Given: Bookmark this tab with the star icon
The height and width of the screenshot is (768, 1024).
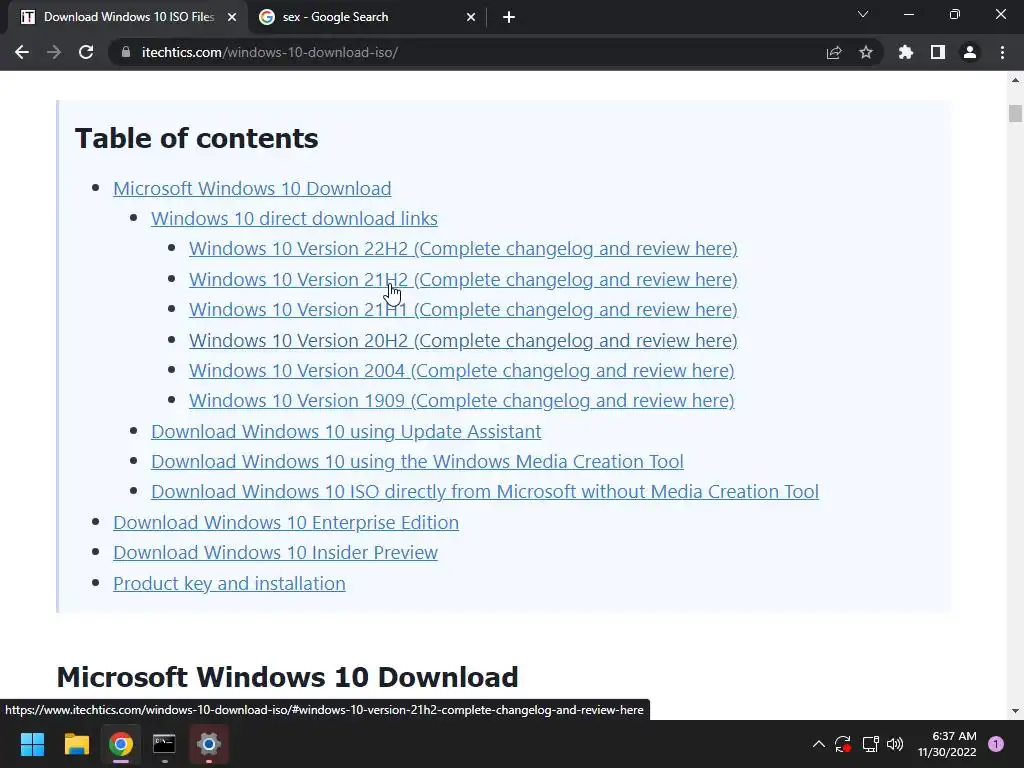Looking at the screenshot, I should tap(866, 52).
